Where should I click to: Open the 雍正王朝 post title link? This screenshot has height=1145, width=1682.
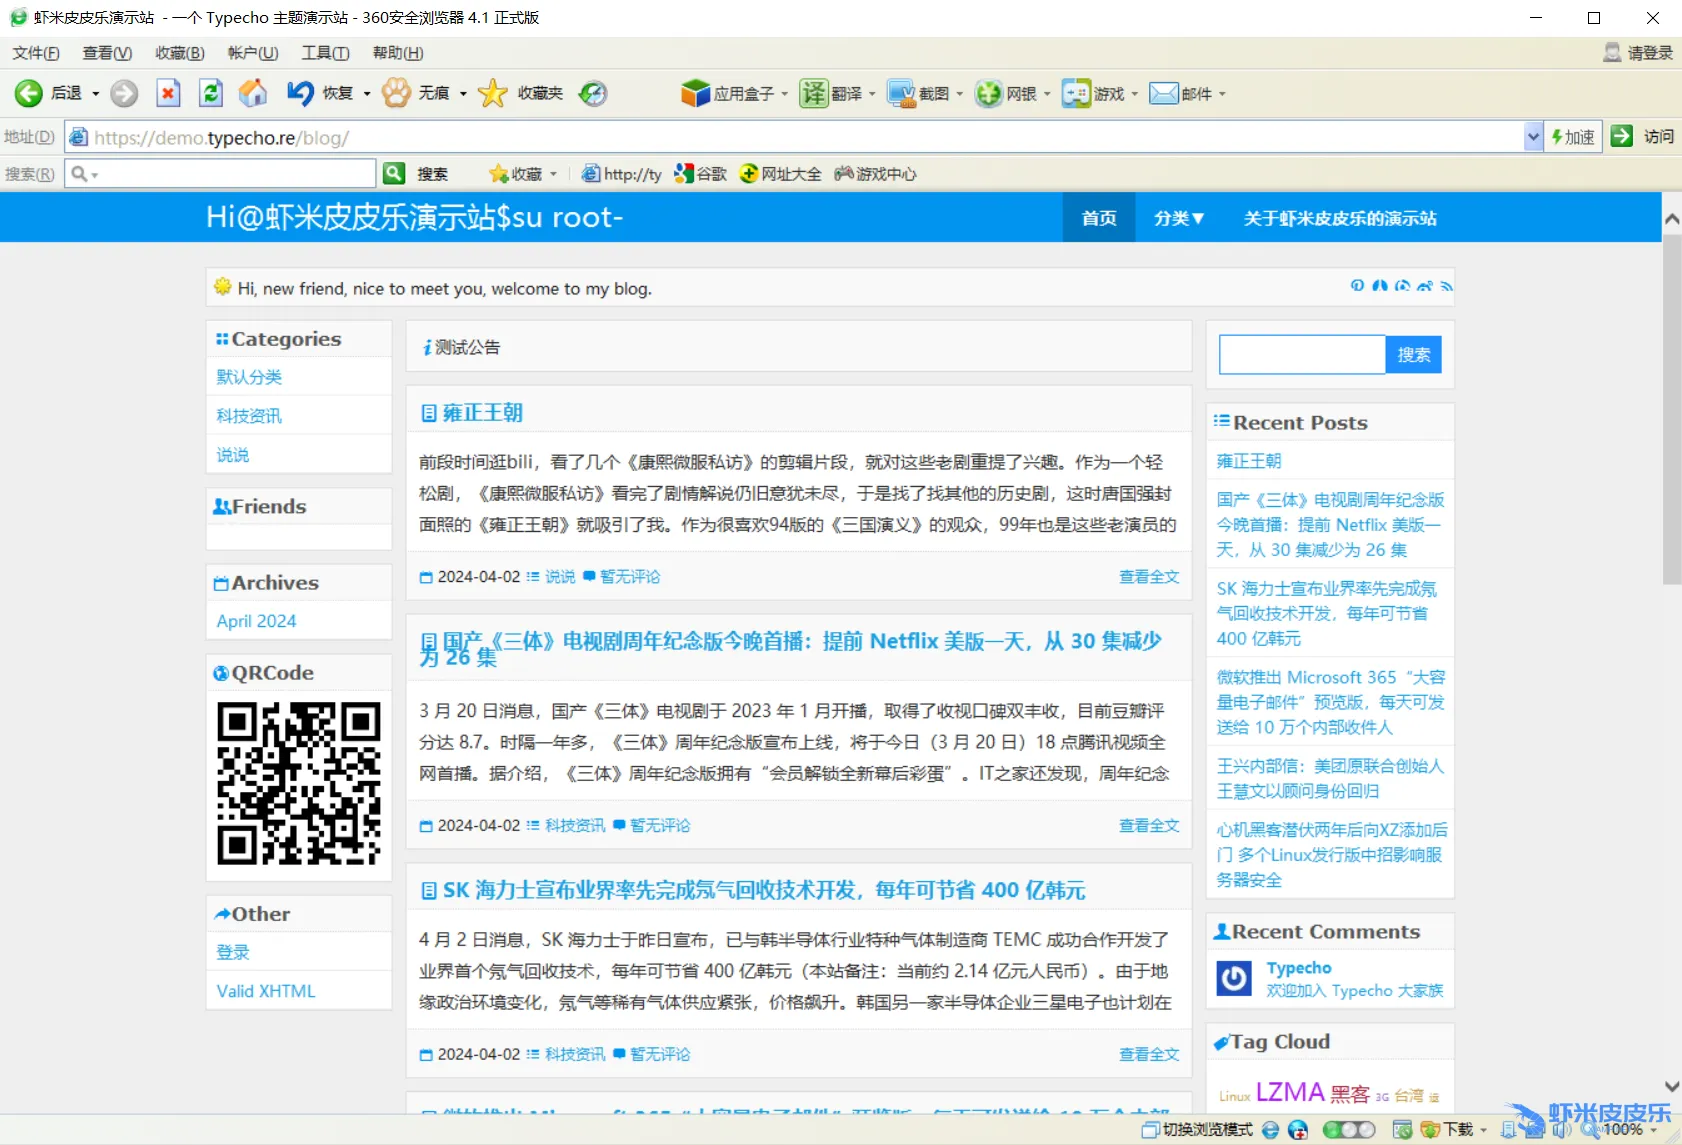[482, 413]
